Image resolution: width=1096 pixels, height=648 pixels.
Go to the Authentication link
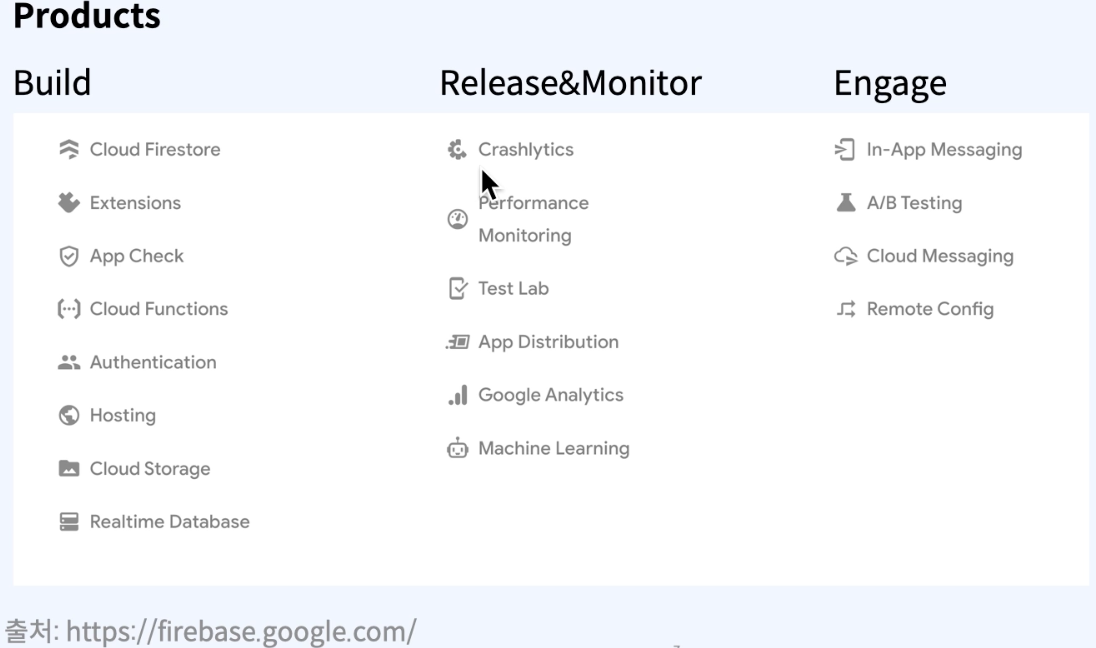[x=153, y=362]
